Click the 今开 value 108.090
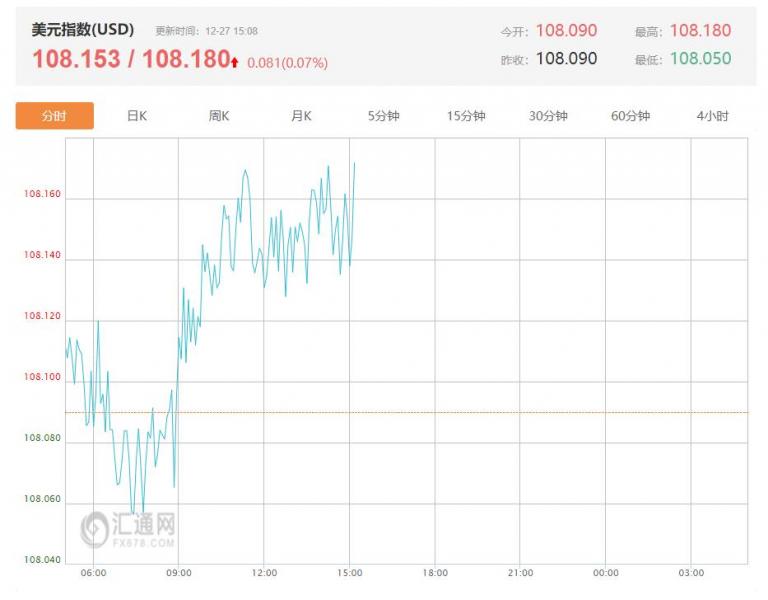 (x=566, y=31)
